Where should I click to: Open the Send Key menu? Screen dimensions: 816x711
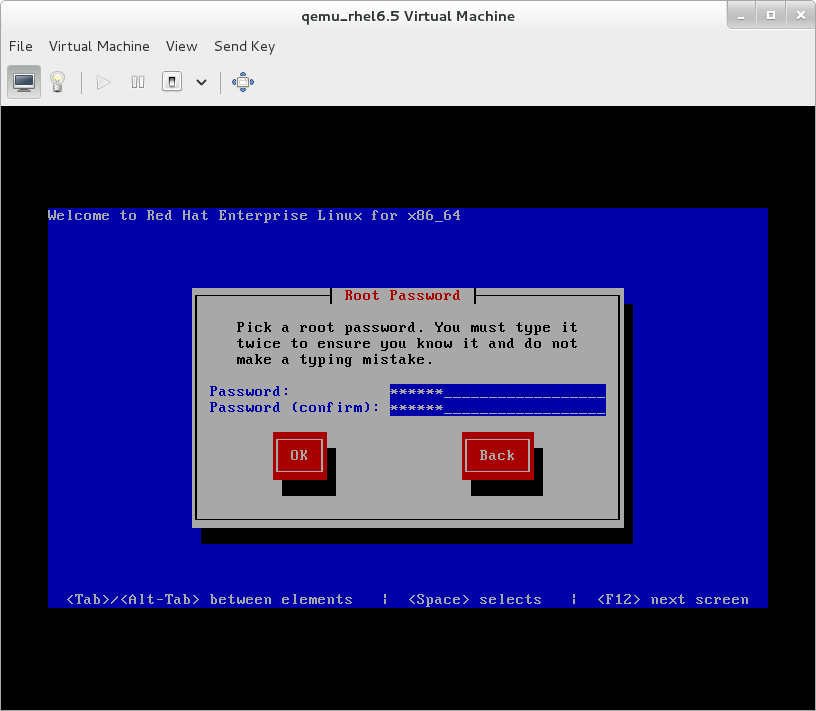[x=245, y=46]
